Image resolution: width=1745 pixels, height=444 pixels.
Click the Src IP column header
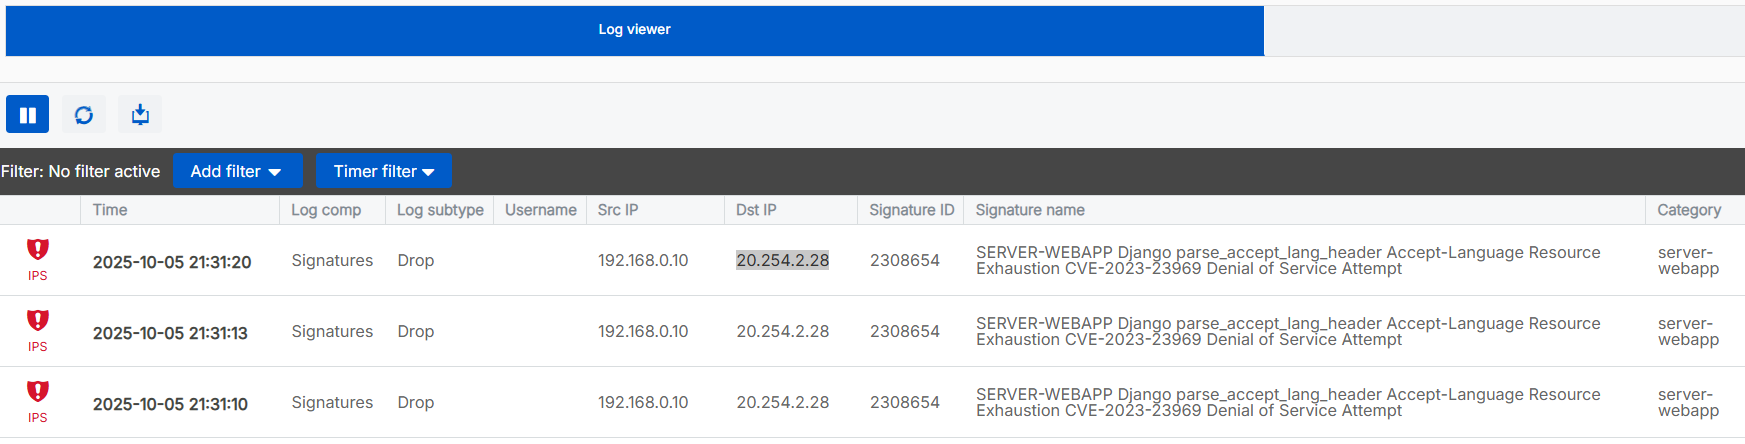pos(617,210)
